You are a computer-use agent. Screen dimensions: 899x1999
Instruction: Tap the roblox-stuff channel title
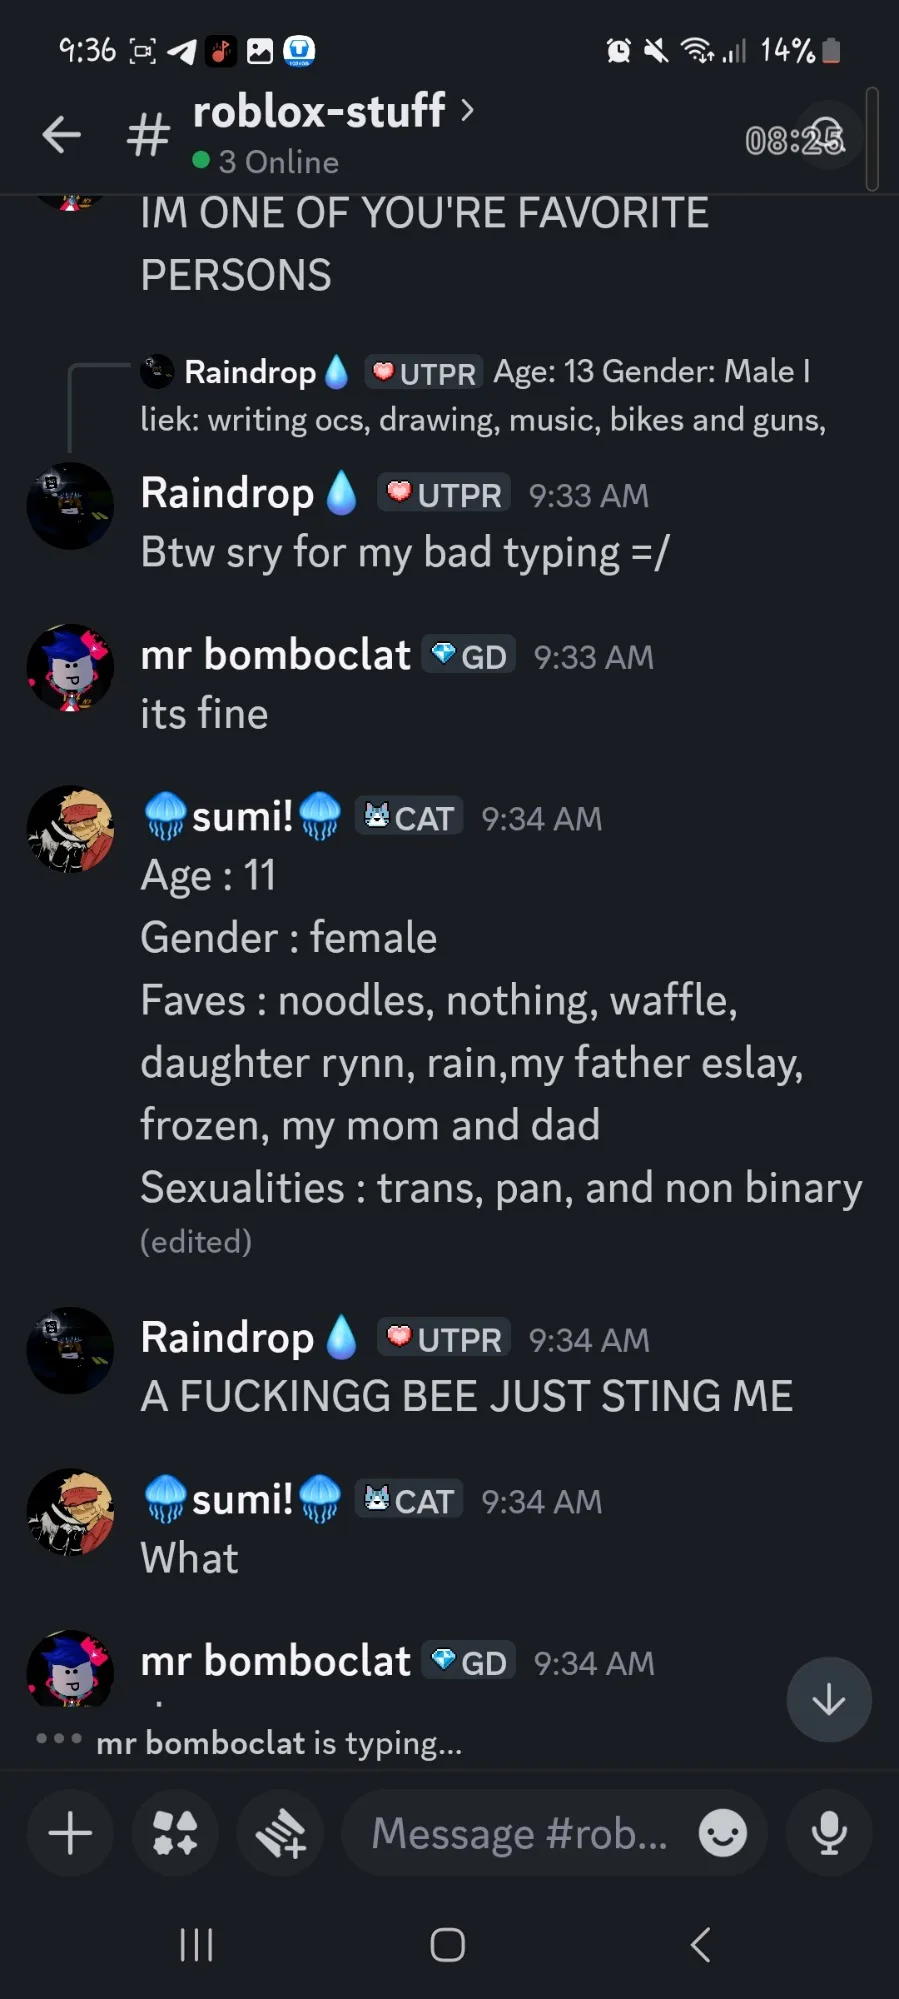click(x=318, y=111)
